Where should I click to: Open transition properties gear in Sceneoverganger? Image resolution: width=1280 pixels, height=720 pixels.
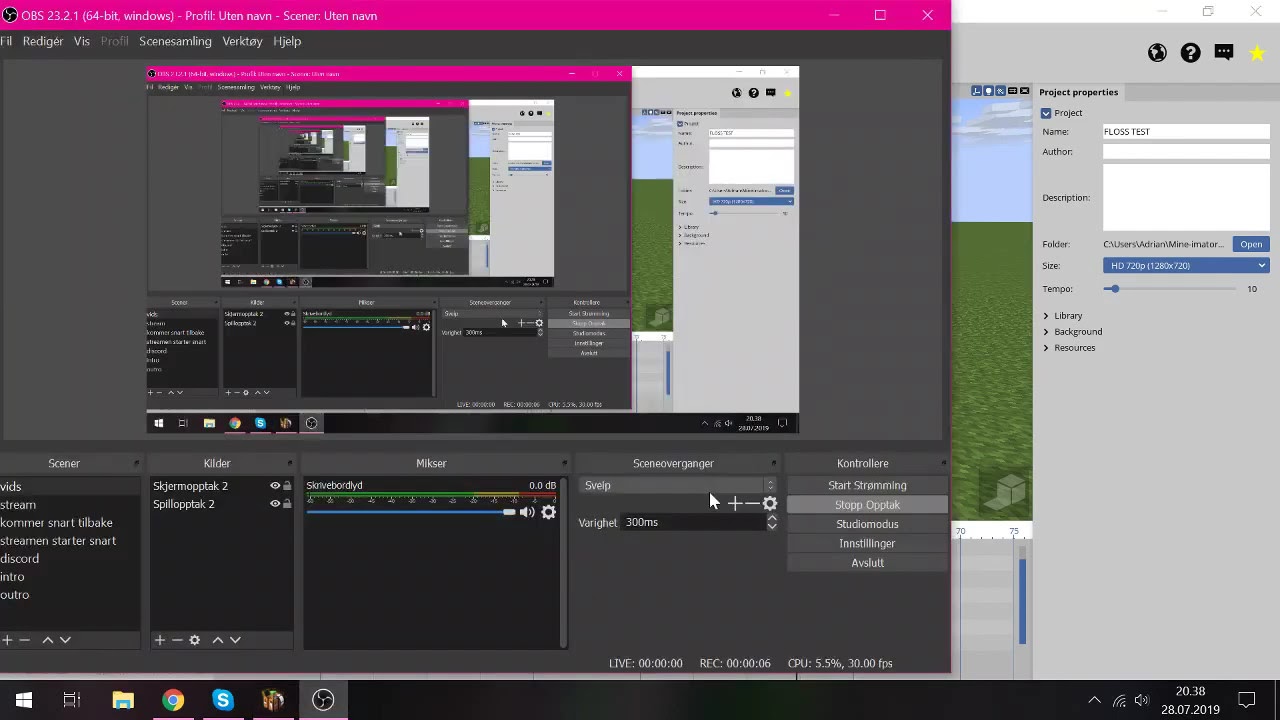[770, 504]
